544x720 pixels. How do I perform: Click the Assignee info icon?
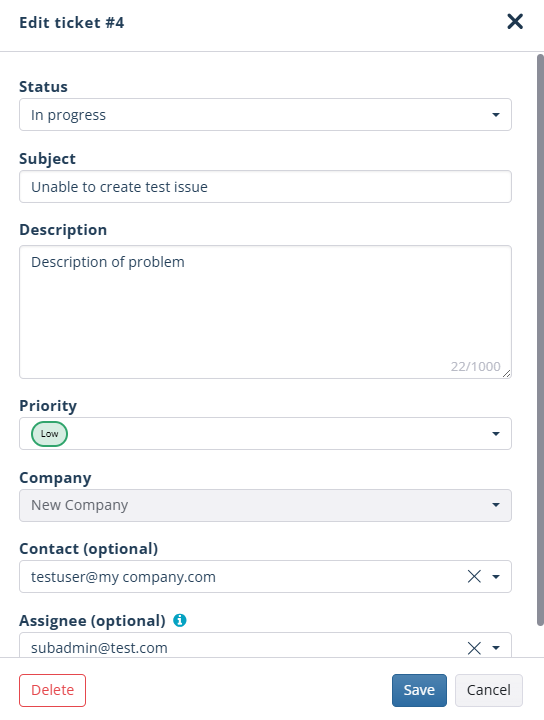[x=179, y=620]
